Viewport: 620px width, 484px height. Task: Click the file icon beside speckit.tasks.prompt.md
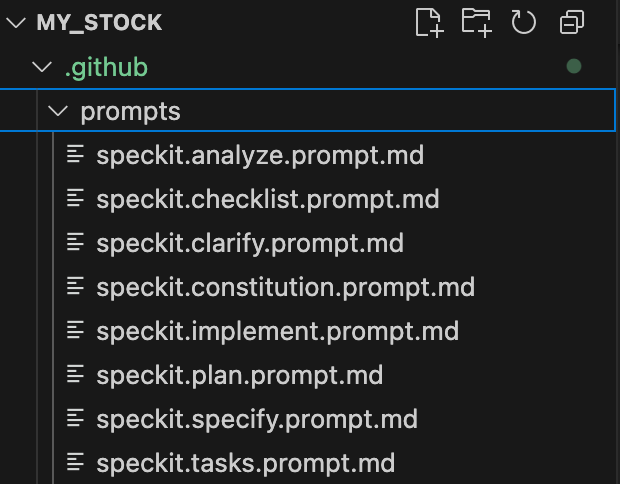pyautogui.click(x=75, y=463)
